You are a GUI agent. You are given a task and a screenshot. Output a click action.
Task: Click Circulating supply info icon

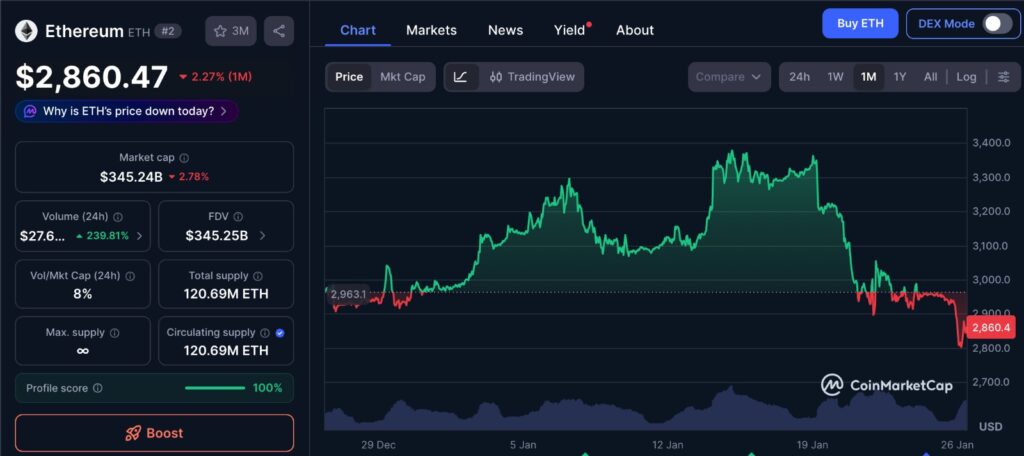265,333
